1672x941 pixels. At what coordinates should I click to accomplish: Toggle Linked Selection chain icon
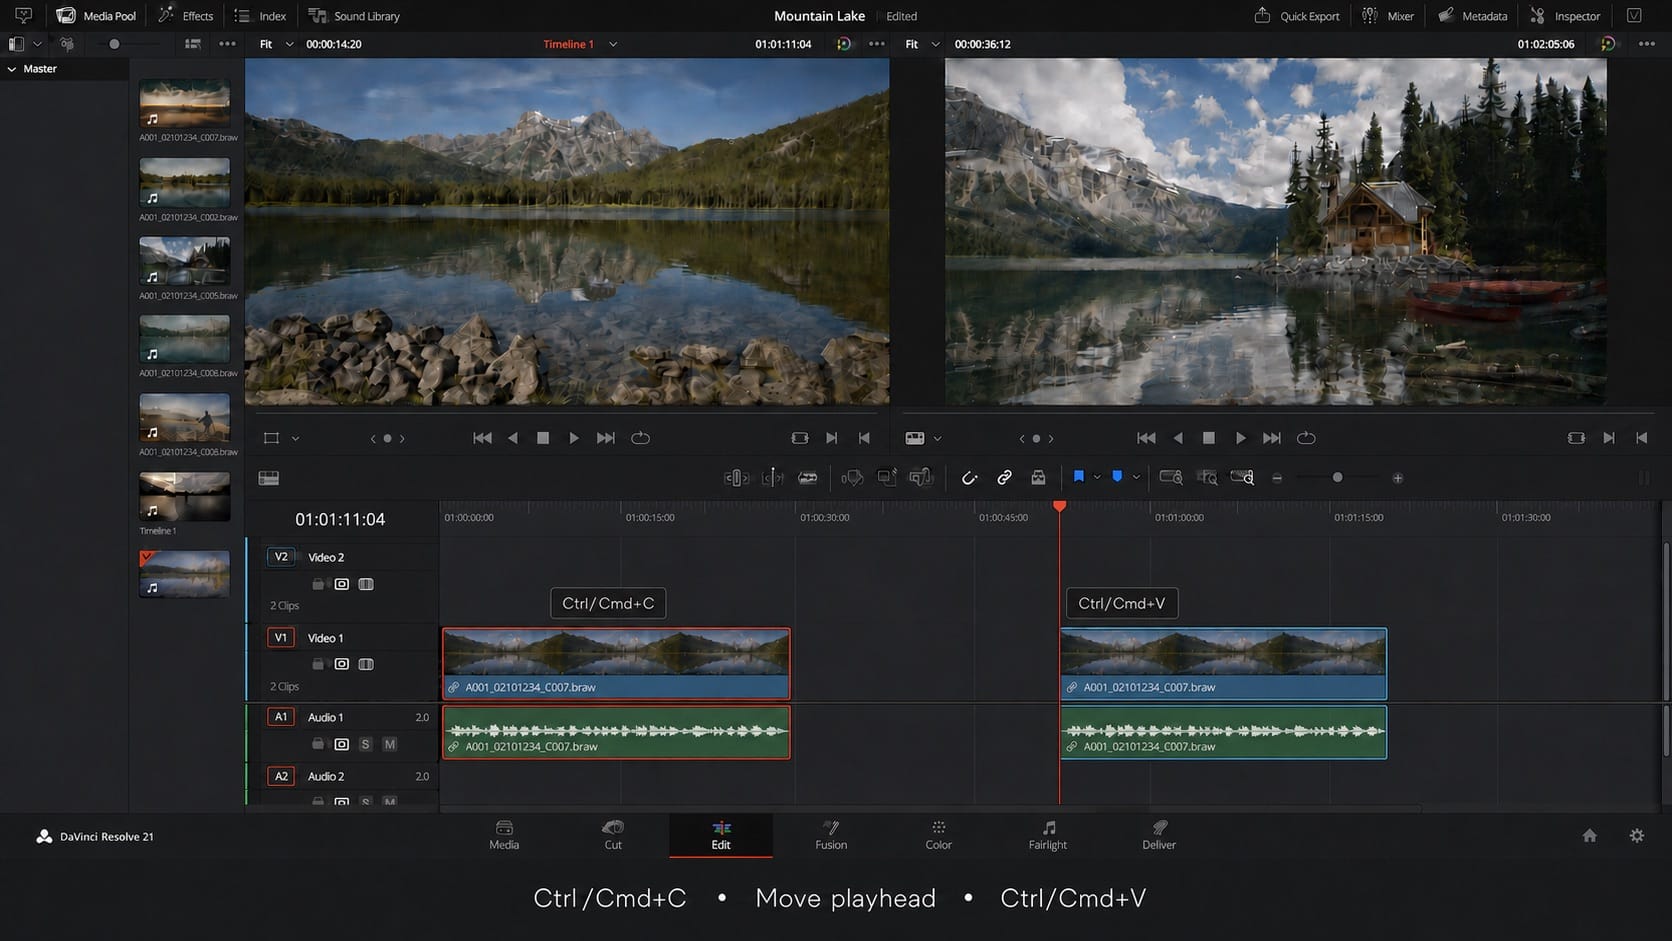[x=1004, y=478]
